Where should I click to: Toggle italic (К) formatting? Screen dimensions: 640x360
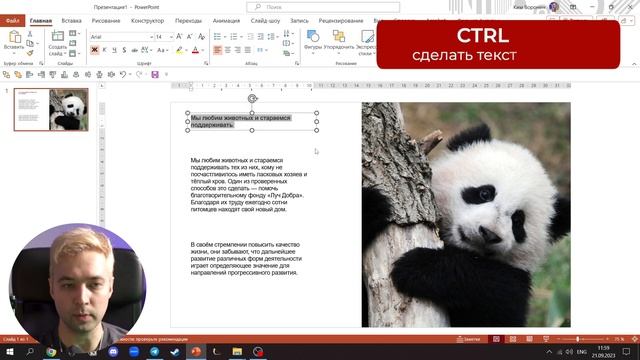tap(104, 50)
